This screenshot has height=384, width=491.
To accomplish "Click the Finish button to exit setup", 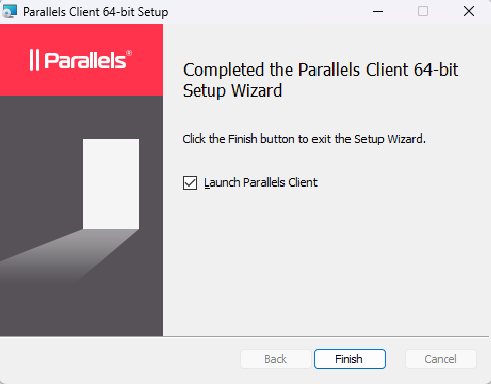I will point(350,359).
